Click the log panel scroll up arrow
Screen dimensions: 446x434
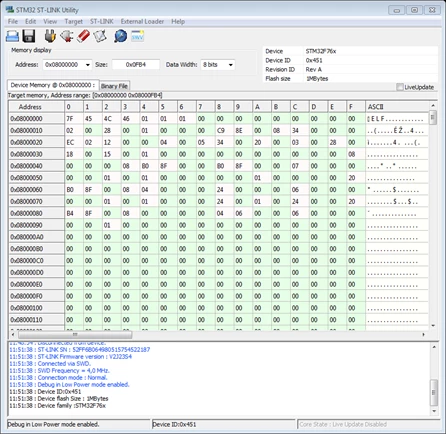(434, 347)
